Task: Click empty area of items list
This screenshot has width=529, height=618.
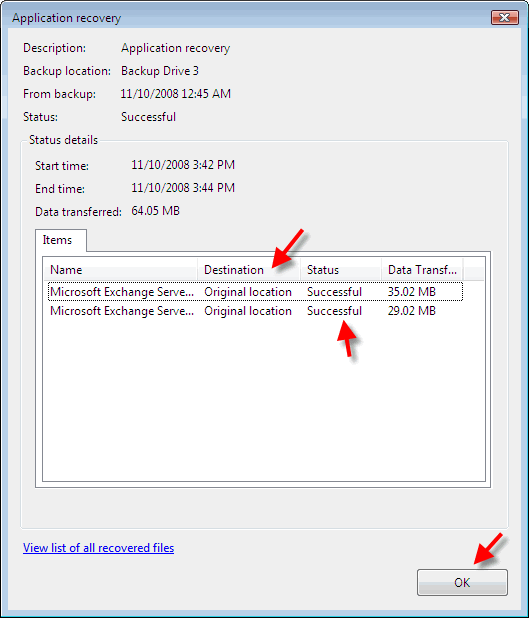Action: [x=264, y=400]
